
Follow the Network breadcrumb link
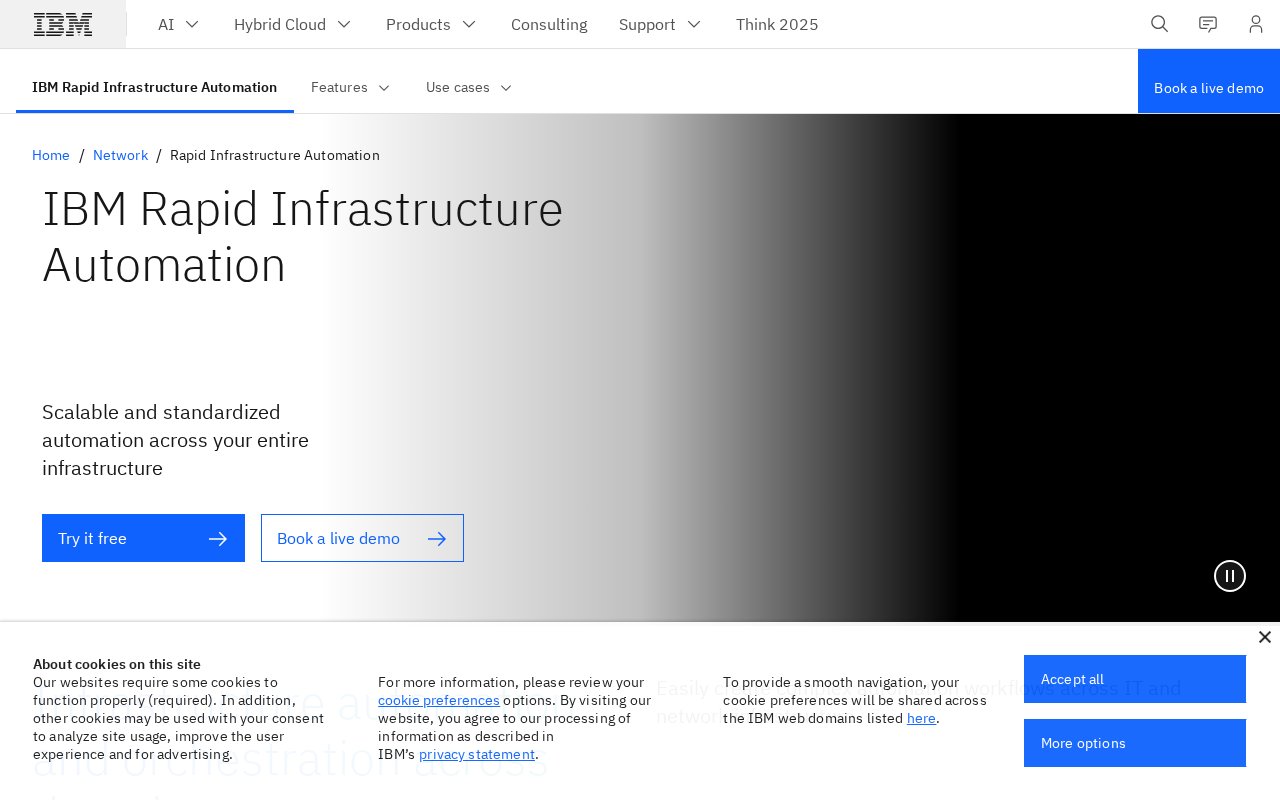point(120,155)
